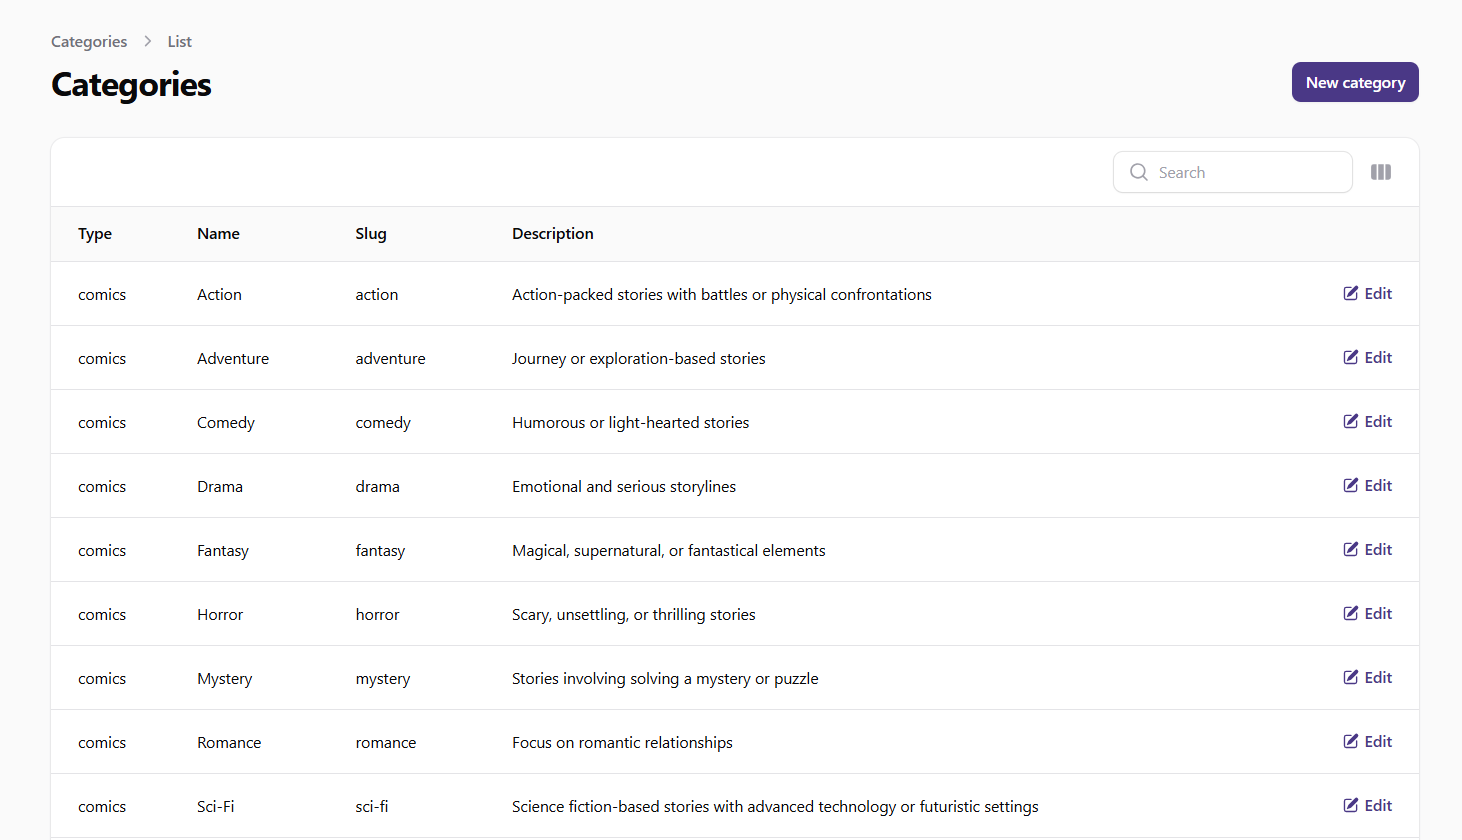Sort the table by the Name column
The height and width of the screenshot is (840, 1462).
218,233
